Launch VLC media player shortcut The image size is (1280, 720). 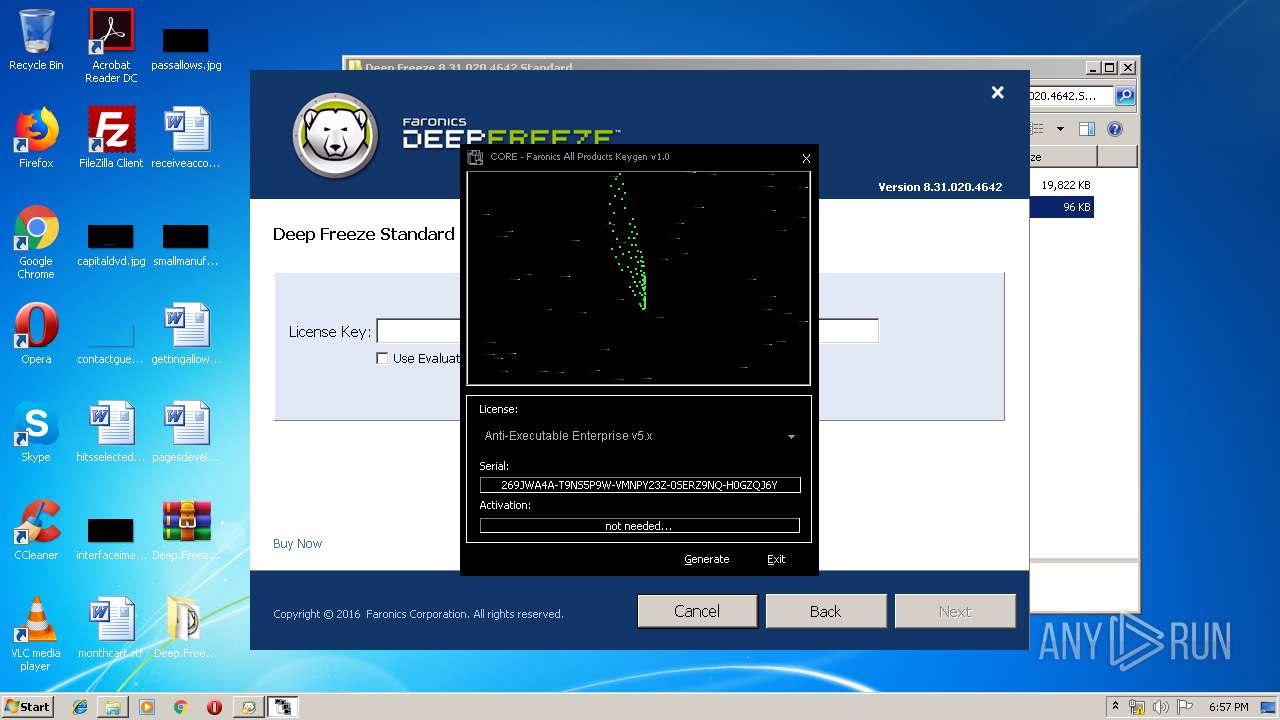point(36,634)
